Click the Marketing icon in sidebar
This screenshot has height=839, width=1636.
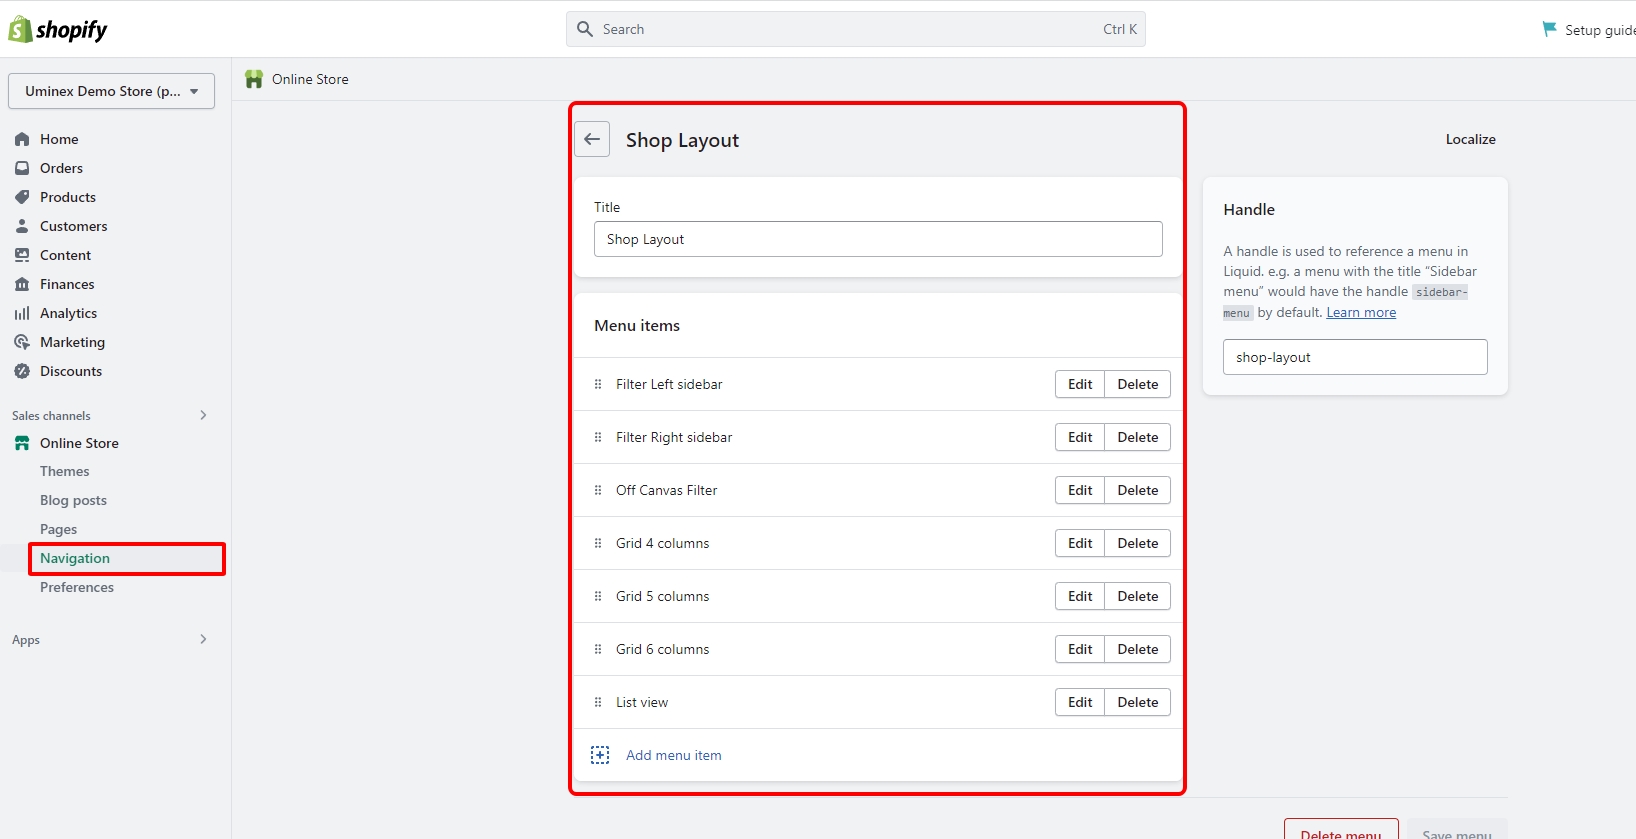(22, 342)
